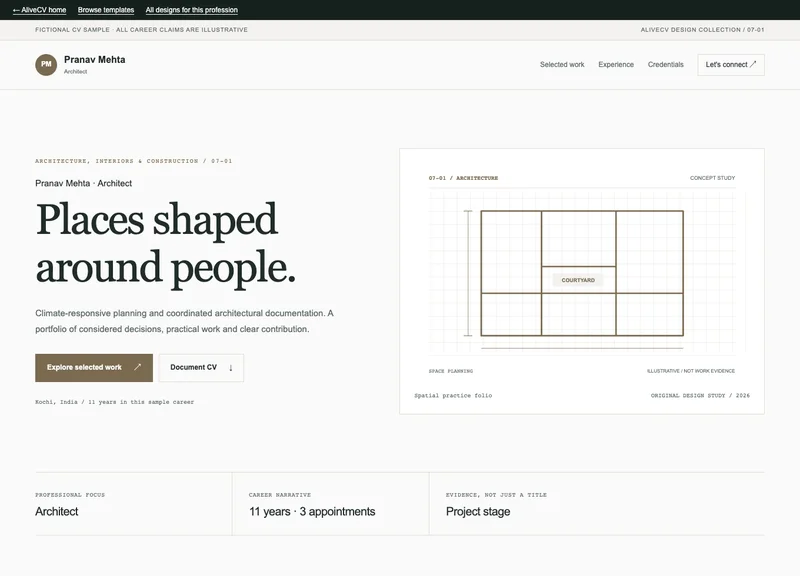Click '11 years · 3 appointments' stat

[x=312, y=512]
